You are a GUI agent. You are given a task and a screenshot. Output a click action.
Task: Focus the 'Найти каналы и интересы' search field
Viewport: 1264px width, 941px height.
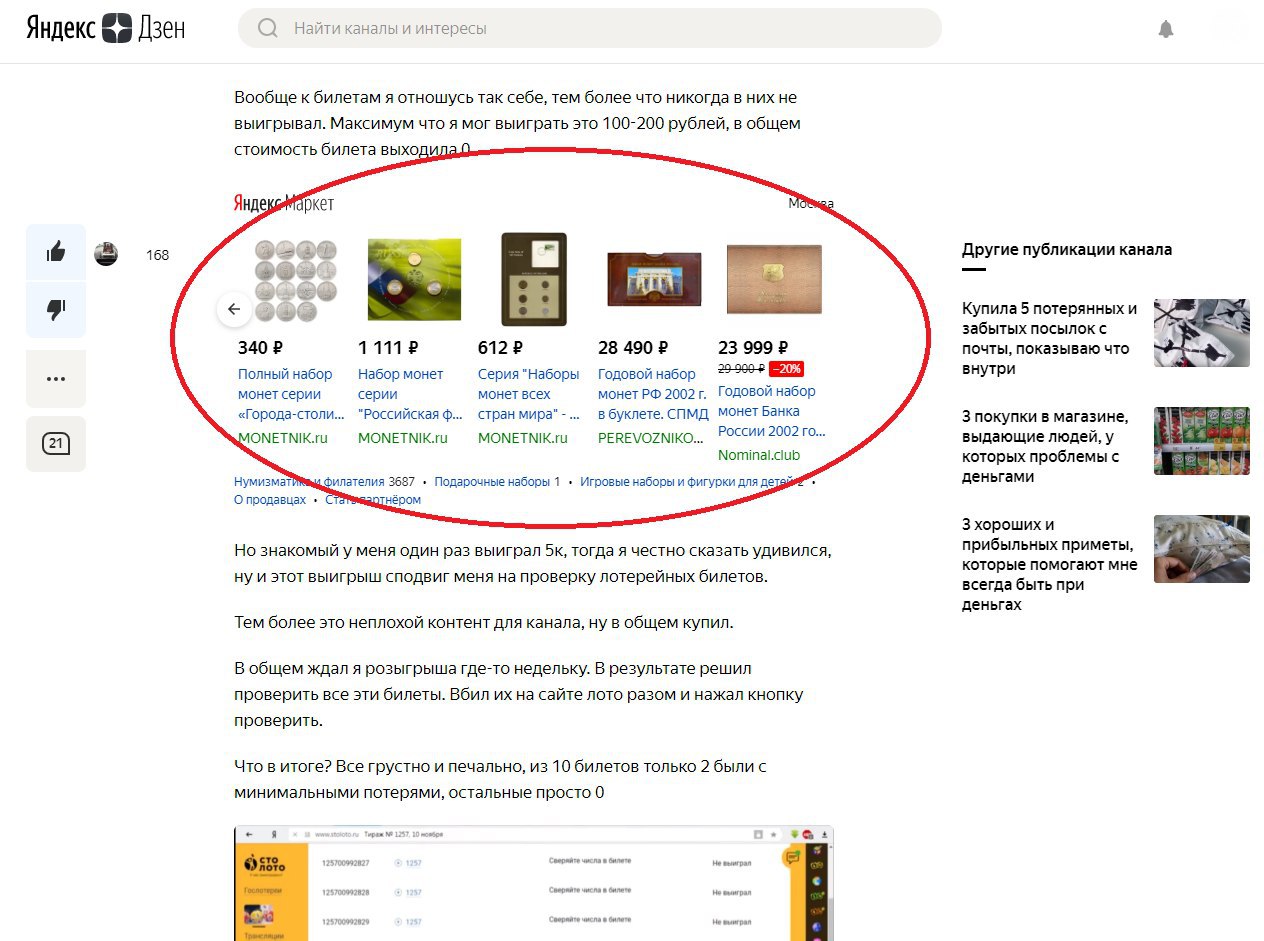590,28
